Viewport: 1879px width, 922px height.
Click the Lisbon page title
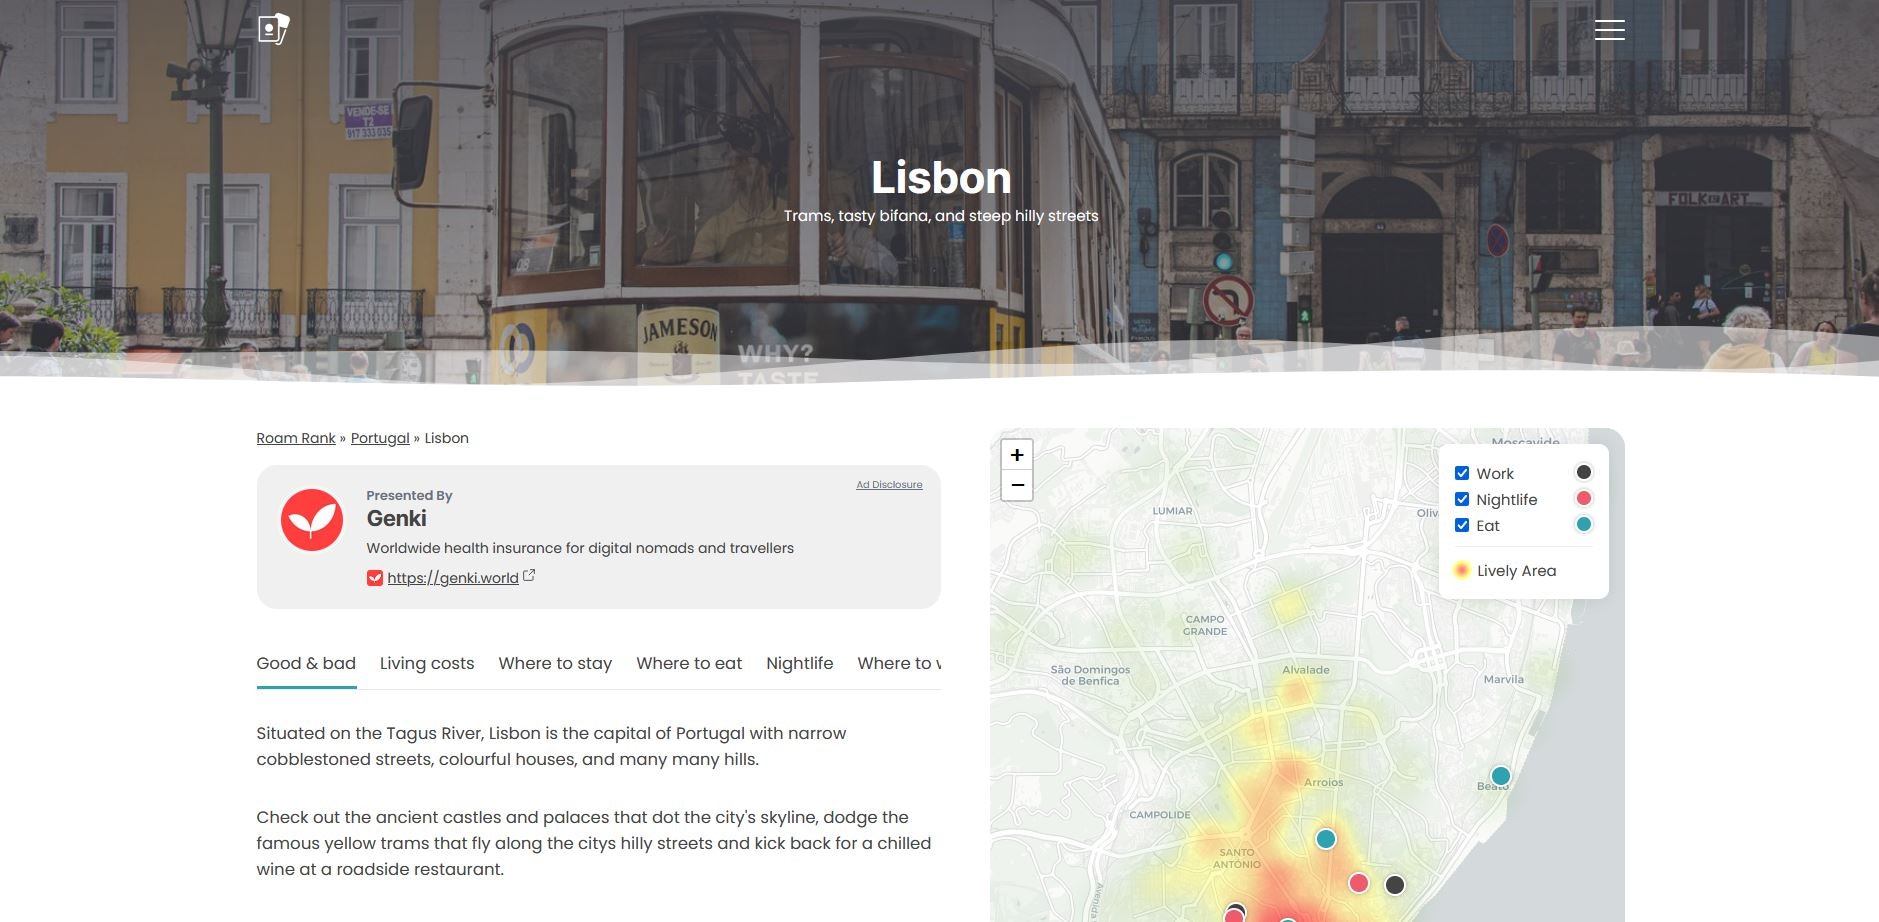click(941, 178)
